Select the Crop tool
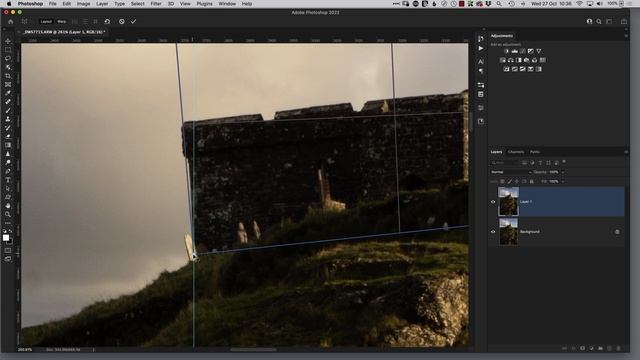This screenshot has height=360, width=640. pyautogui.click(x=8, y=76)
